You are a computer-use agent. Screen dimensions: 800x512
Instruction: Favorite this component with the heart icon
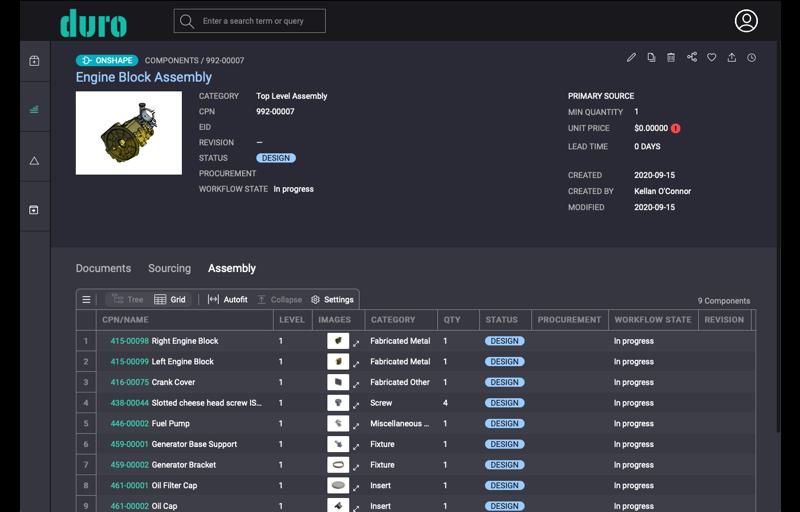(x=711, y=58)
